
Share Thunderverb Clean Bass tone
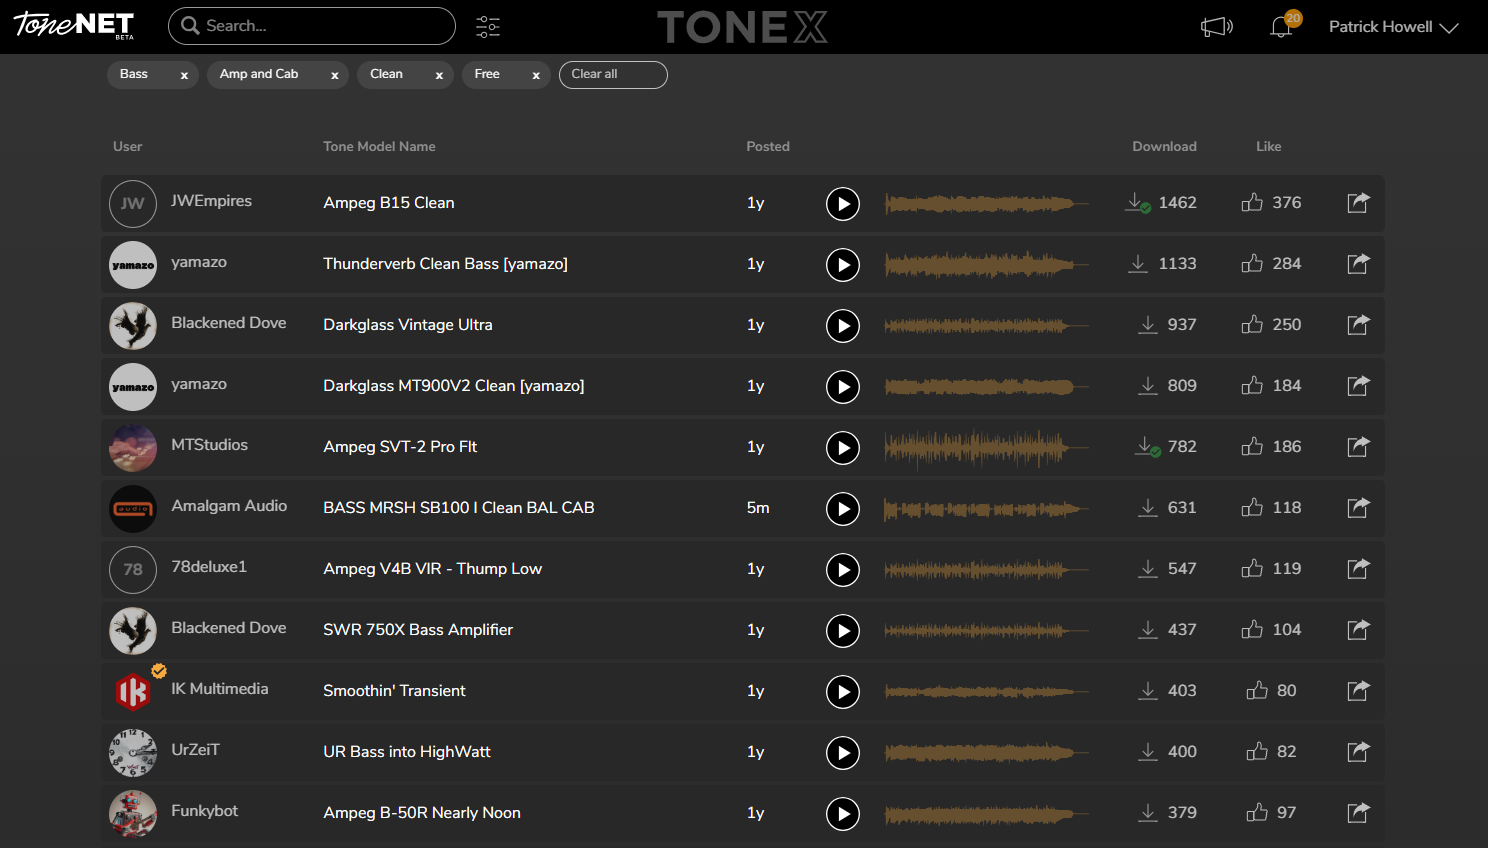[x=1358, y=264]
